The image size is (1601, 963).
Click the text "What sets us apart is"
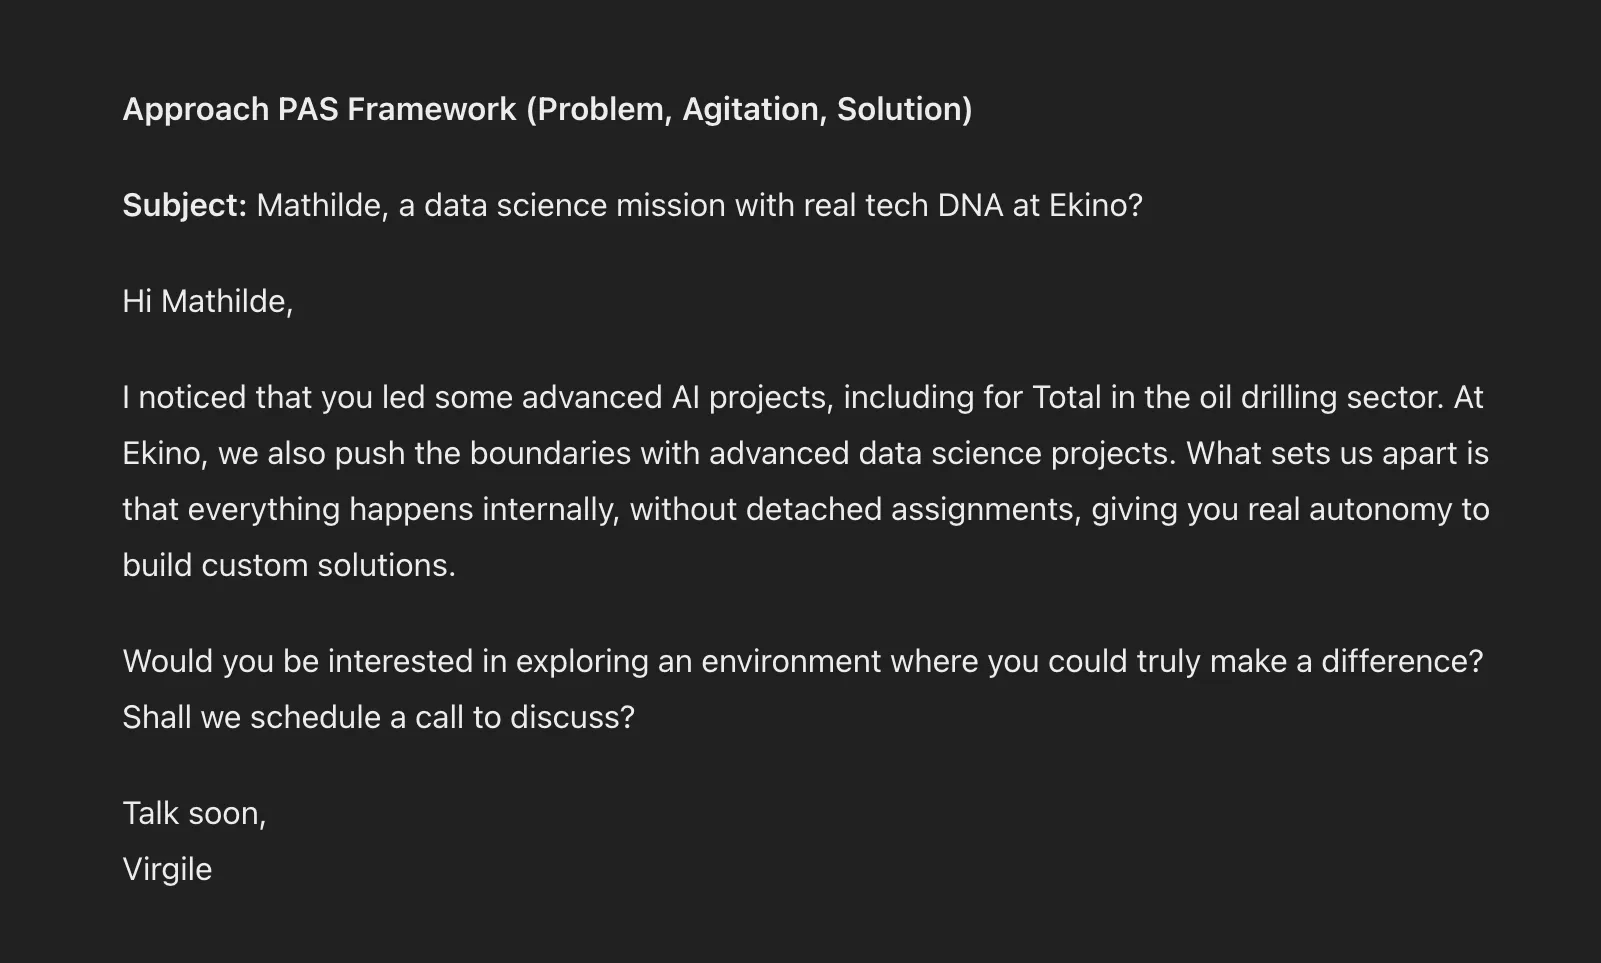click(1337, 453)
